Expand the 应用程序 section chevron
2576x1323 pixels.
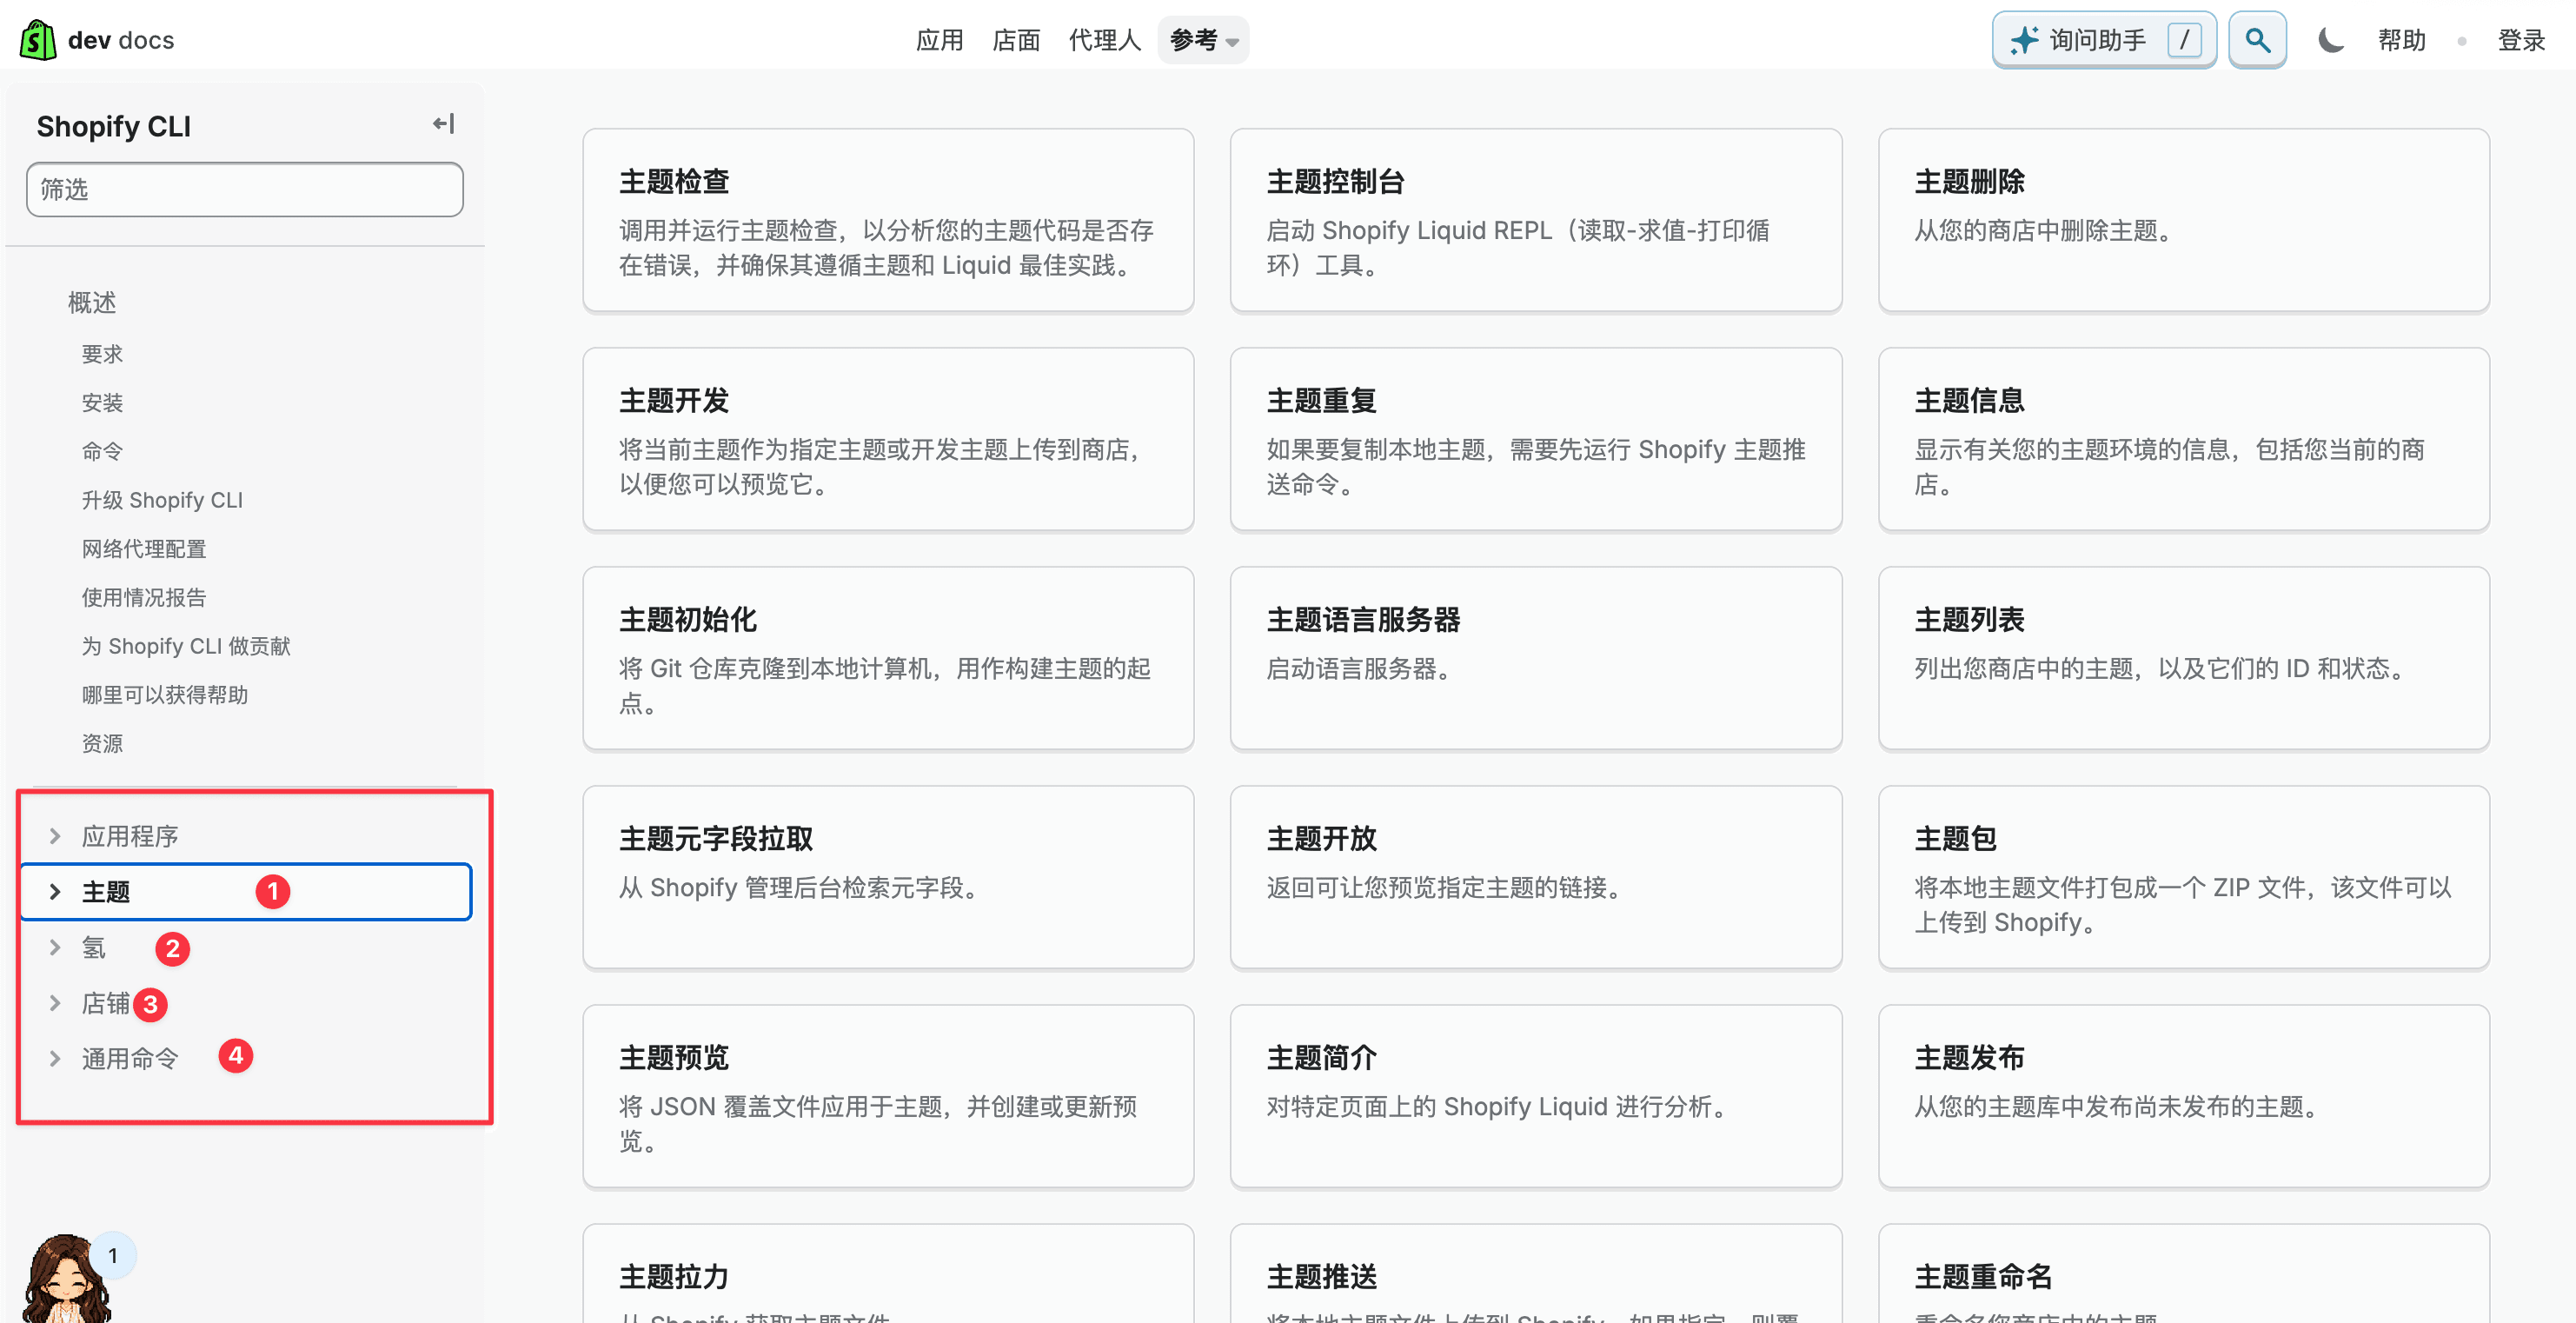(x=55, y=836)
